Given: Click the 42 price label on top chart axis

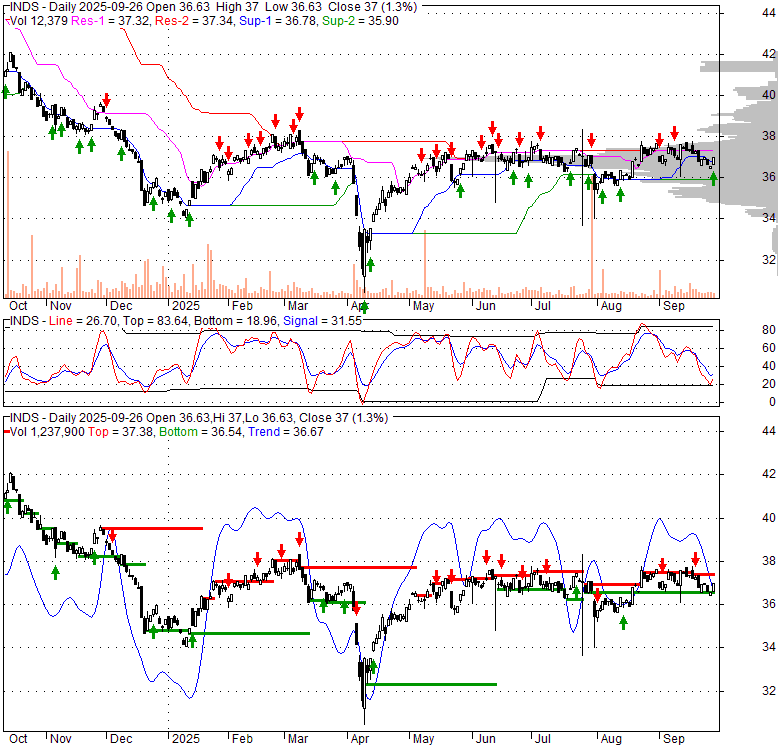Looking at the screenshot, I should pos(769,54).
